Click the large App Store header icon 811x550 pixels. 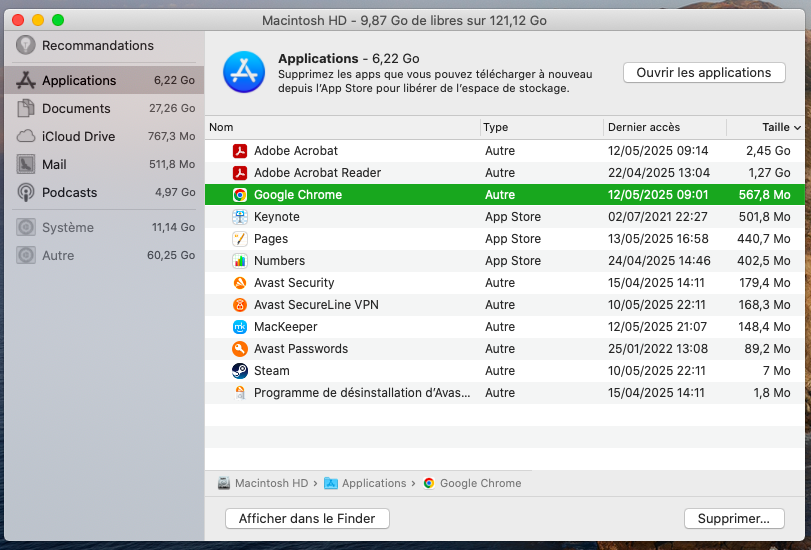[244, 72]
